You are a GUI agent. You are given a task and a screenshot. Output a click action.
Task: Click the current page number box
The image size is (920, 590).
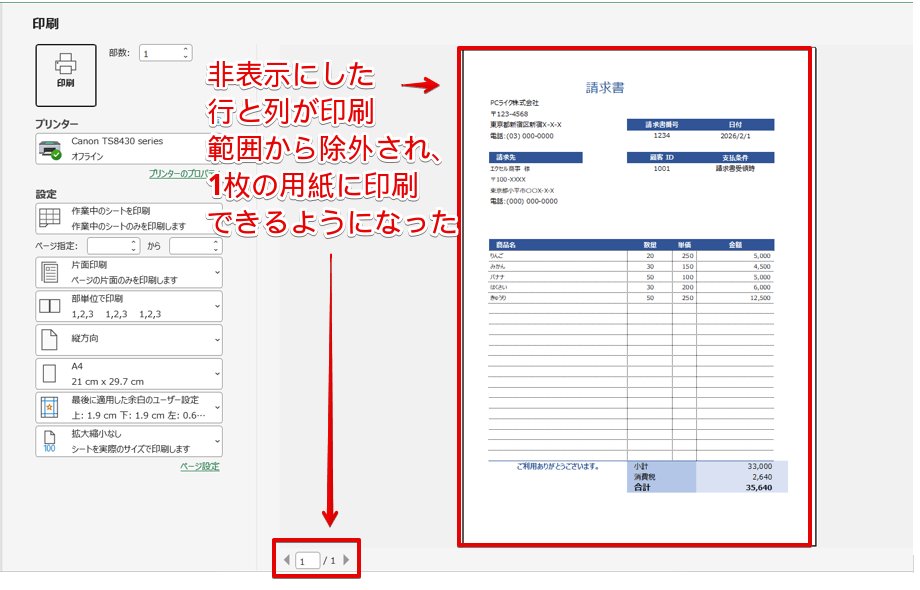point(307,561)
